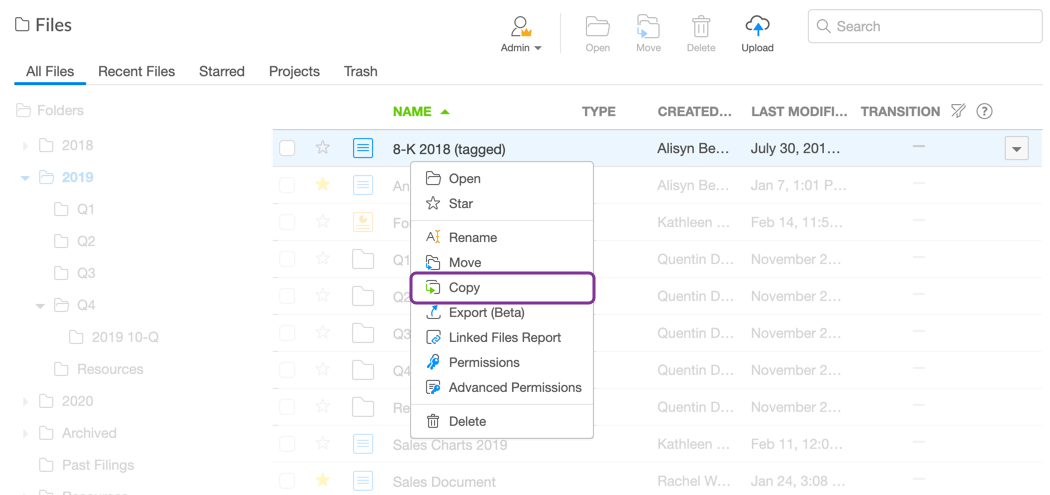Image resolution: width=1050 pixels, height=495 pixels.
Task: Choose Rename from the context menu
Action: 502,238
